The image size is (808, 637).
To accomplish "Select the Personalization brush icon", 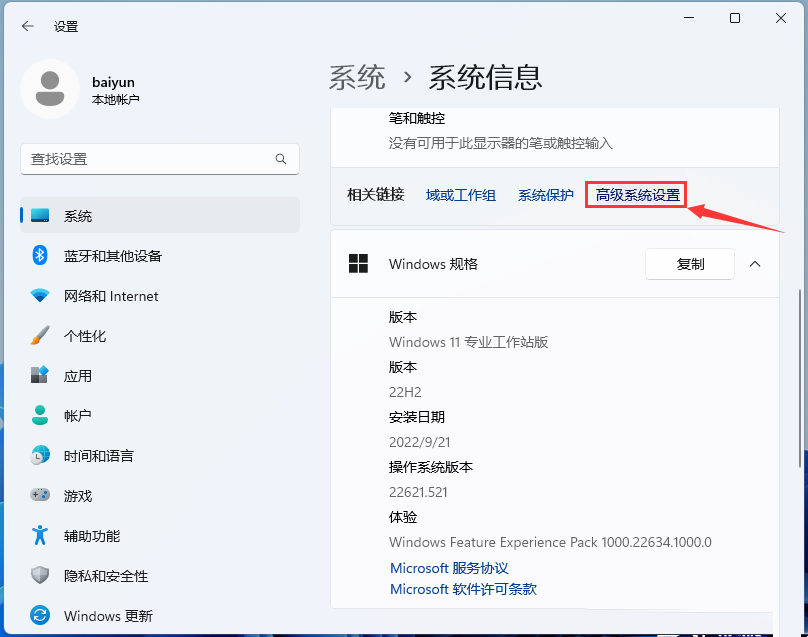I will tap(39, 335).
